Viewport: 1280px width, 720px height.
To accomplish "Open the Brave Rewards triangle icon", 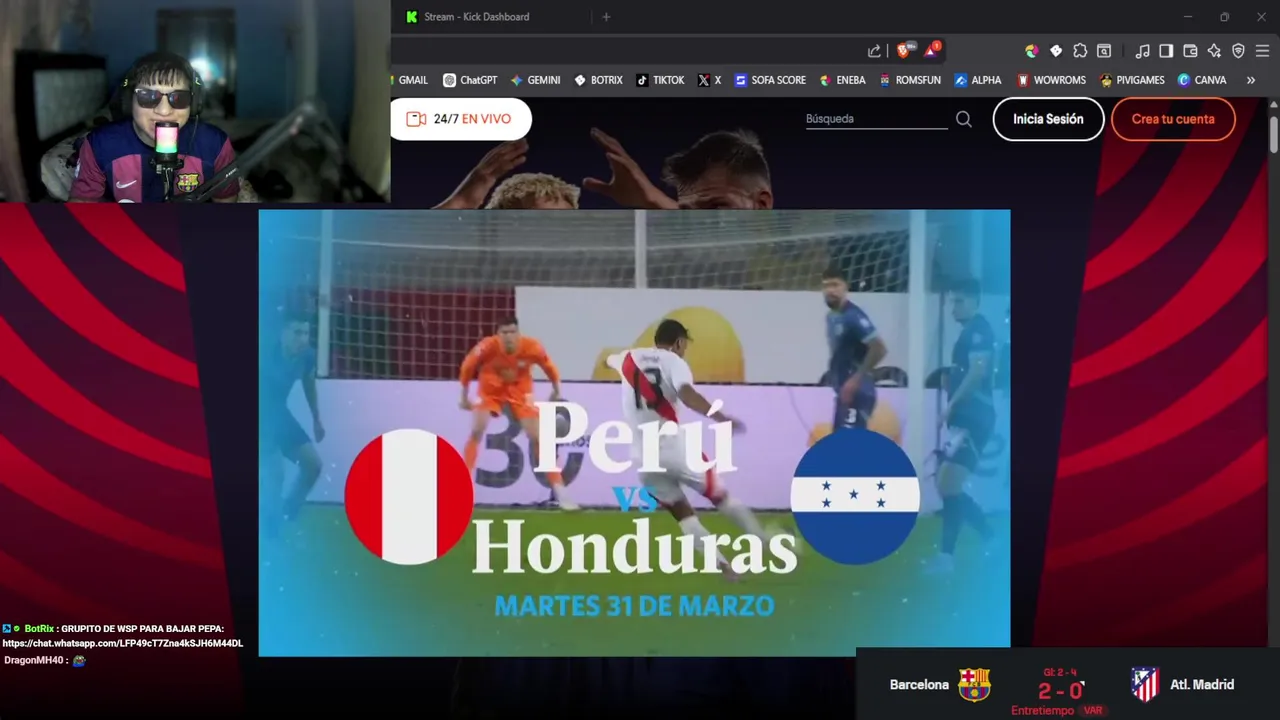I will click(932, 50).
